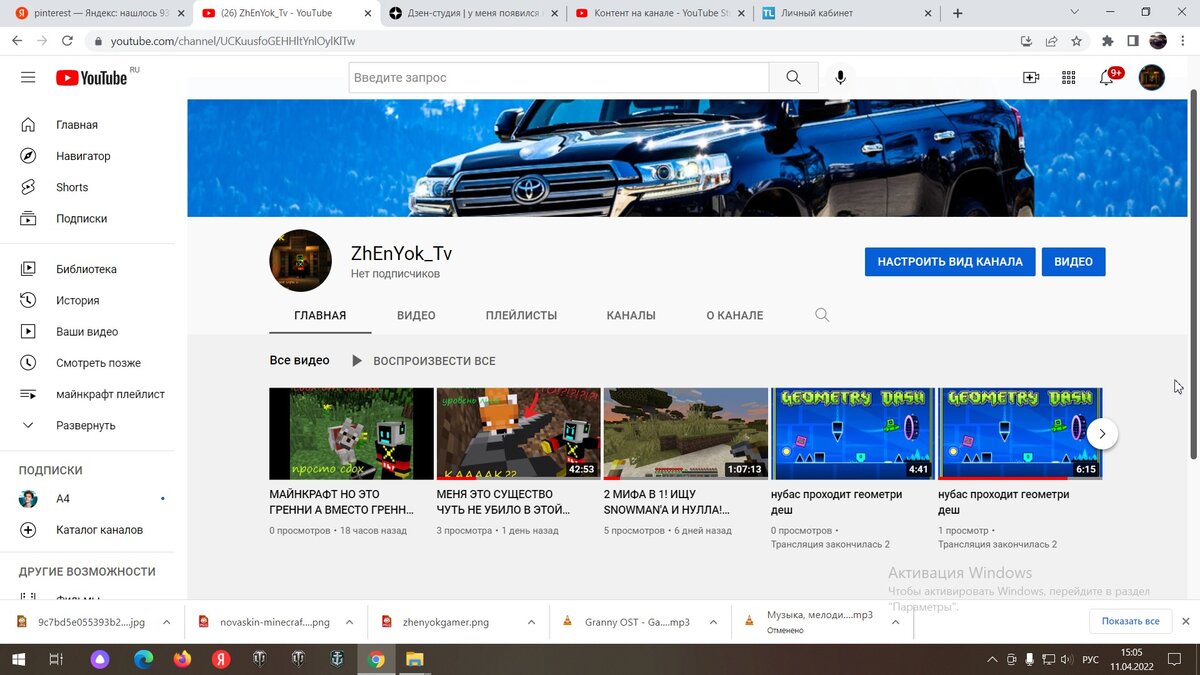Open Chrome from the Windows taskbar
Image resolution: width=1200 pixels, height=675 pixels.
[376, 659]
